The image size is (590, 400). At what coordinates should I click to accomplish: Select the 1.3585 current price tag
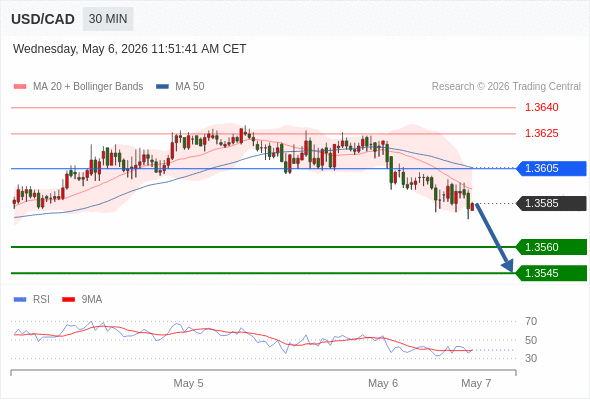point(551,203)
